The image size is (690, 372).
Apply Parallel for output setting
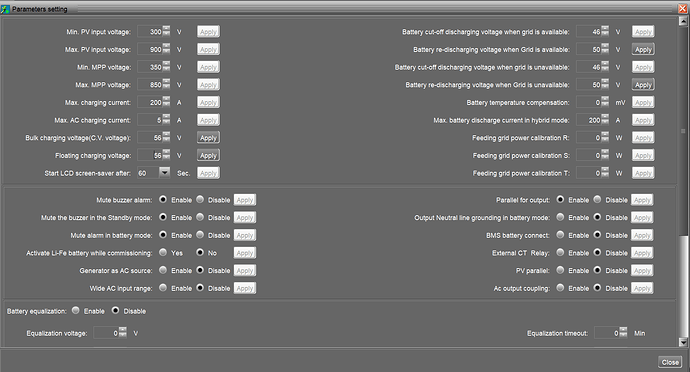[x=642, y=200]
